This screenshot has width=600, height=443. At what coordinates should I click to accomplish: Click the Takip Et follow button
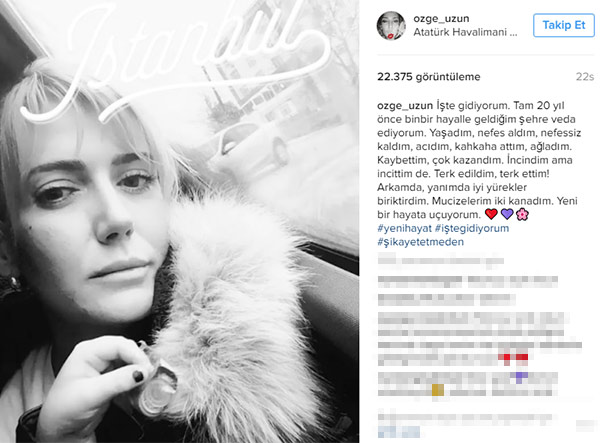click(564, 25)
